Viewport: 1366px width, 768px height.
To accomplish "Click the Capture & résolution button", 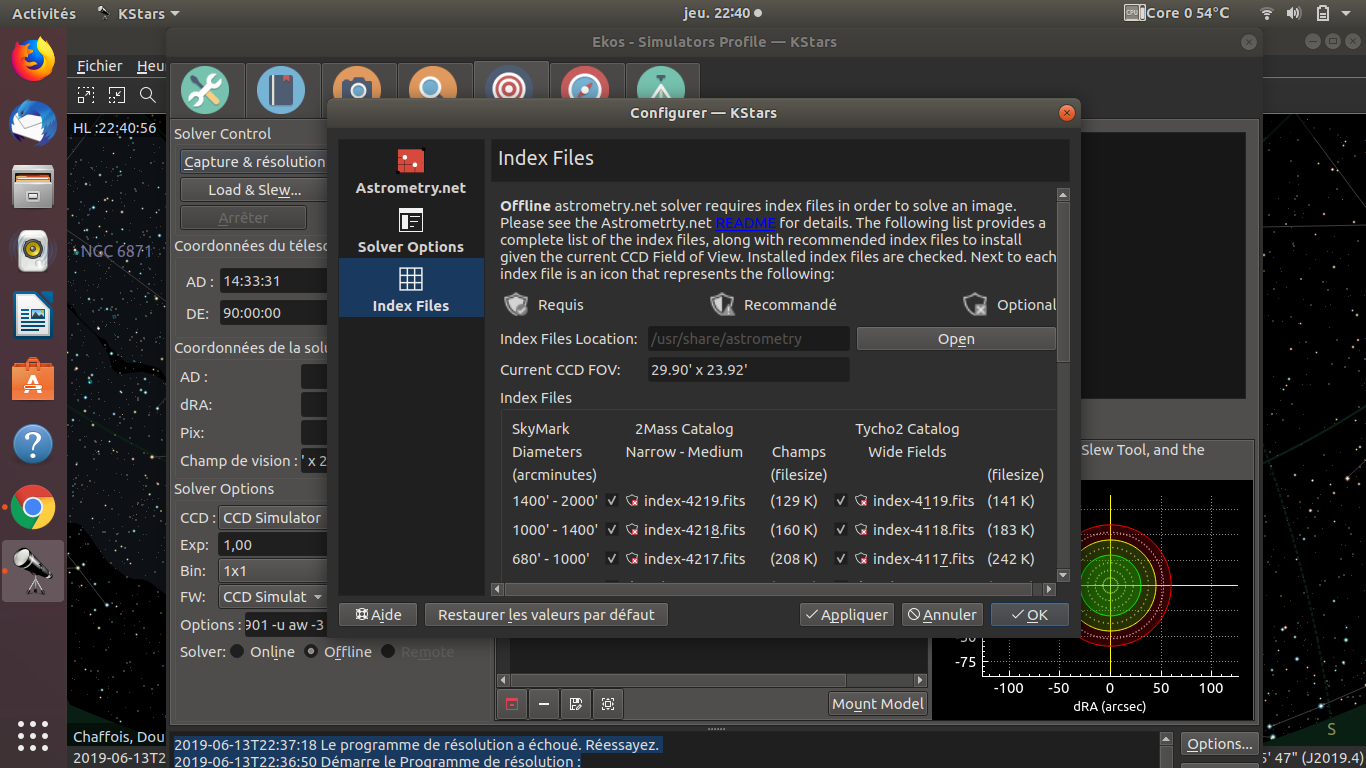I will [254, 162].
